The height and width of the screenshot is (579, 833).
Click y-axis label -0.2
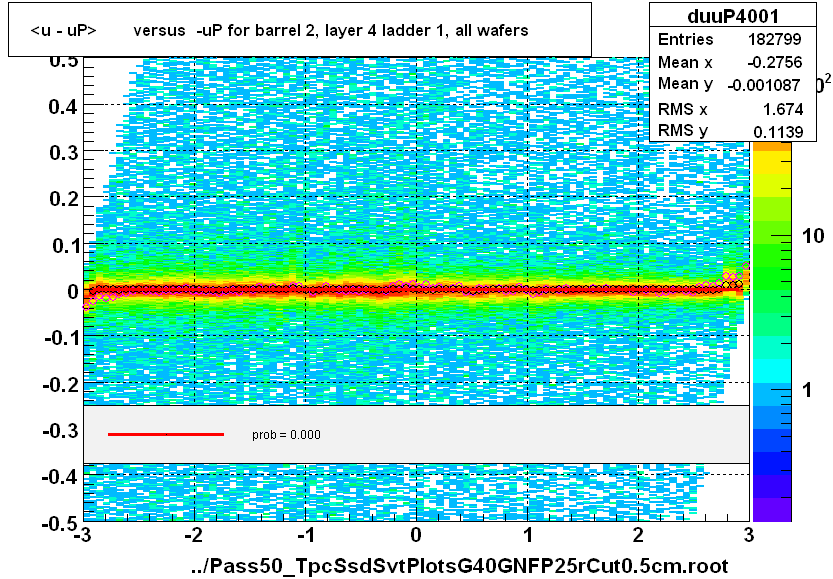click(61, 384)
